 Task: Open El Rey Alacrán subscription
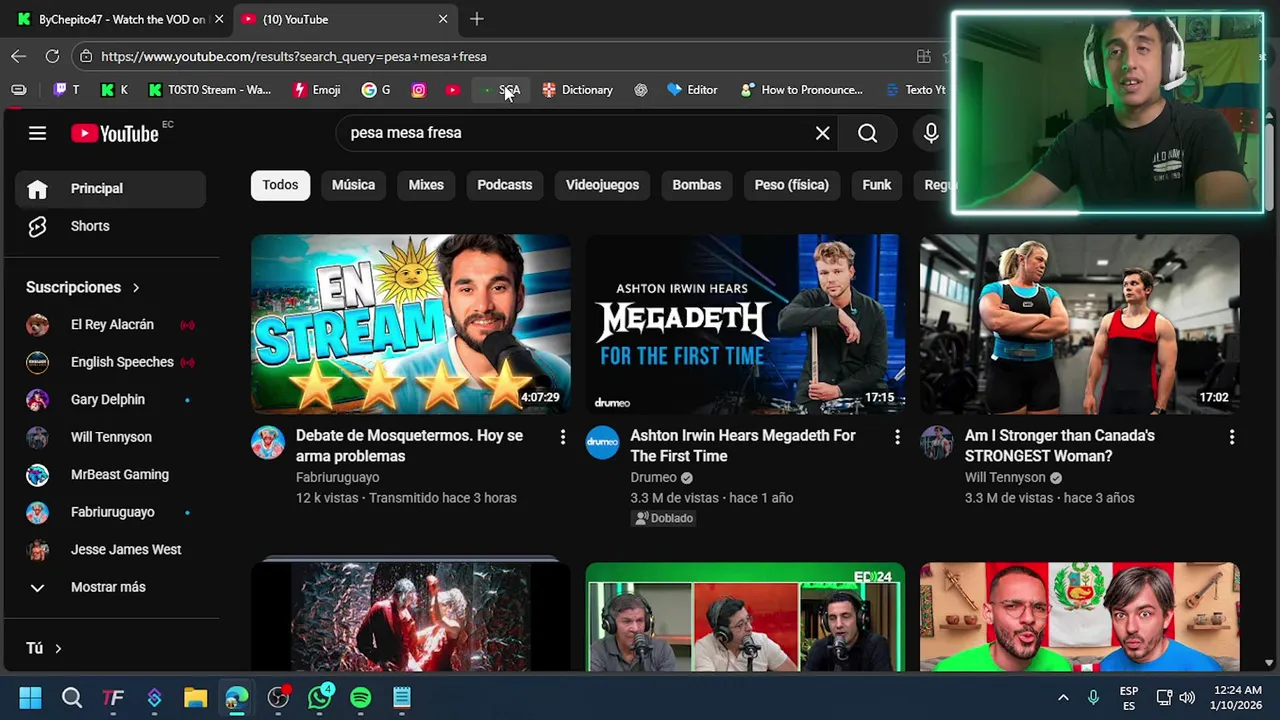click(110, 325)
